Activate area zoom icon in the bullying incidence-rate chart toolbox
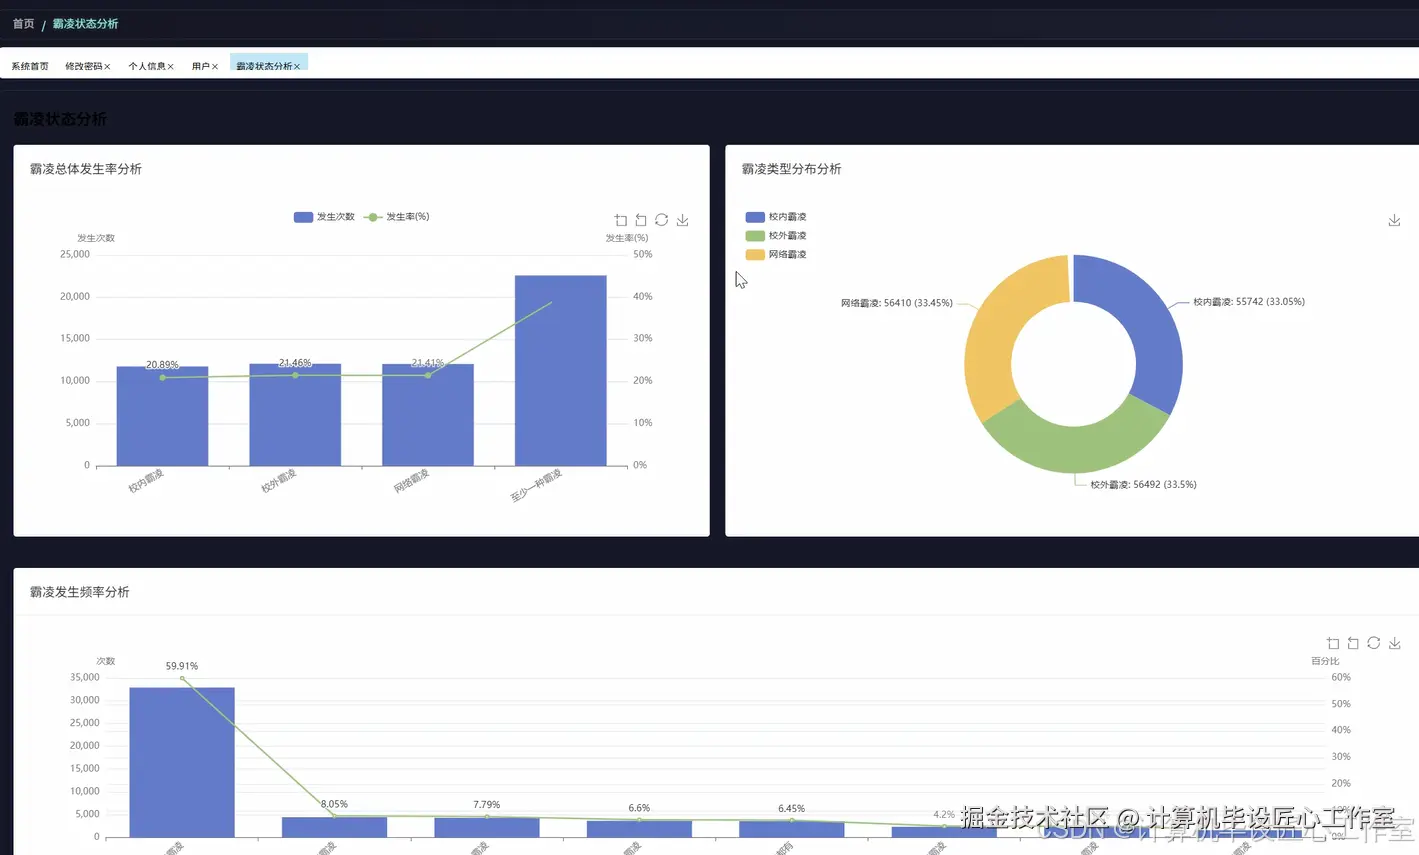Image resolution: width=1419 pixels, height=855 pixels. [621, 220]
